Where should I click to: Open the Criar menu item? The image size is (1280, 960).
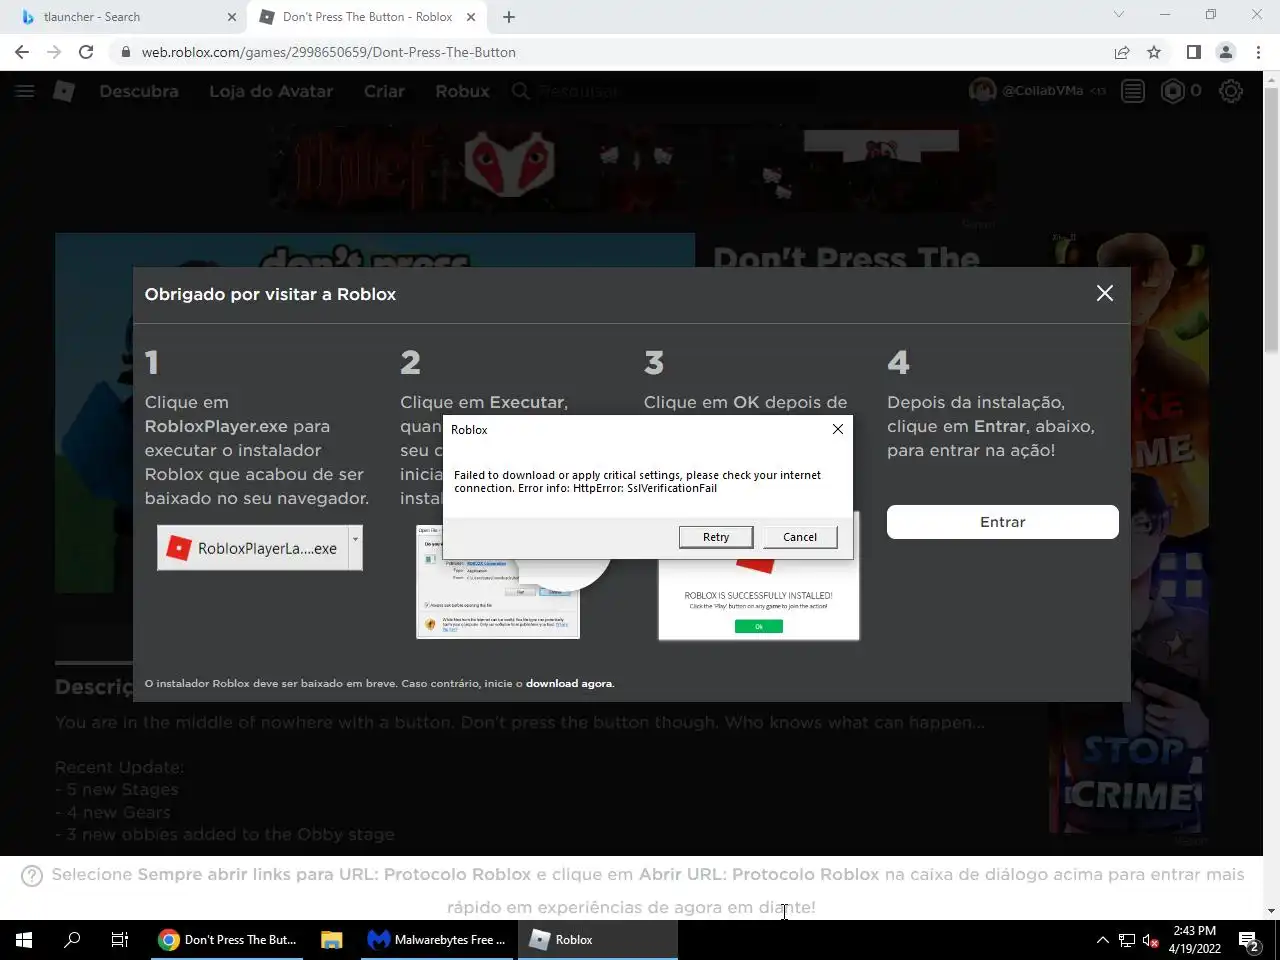384,91
